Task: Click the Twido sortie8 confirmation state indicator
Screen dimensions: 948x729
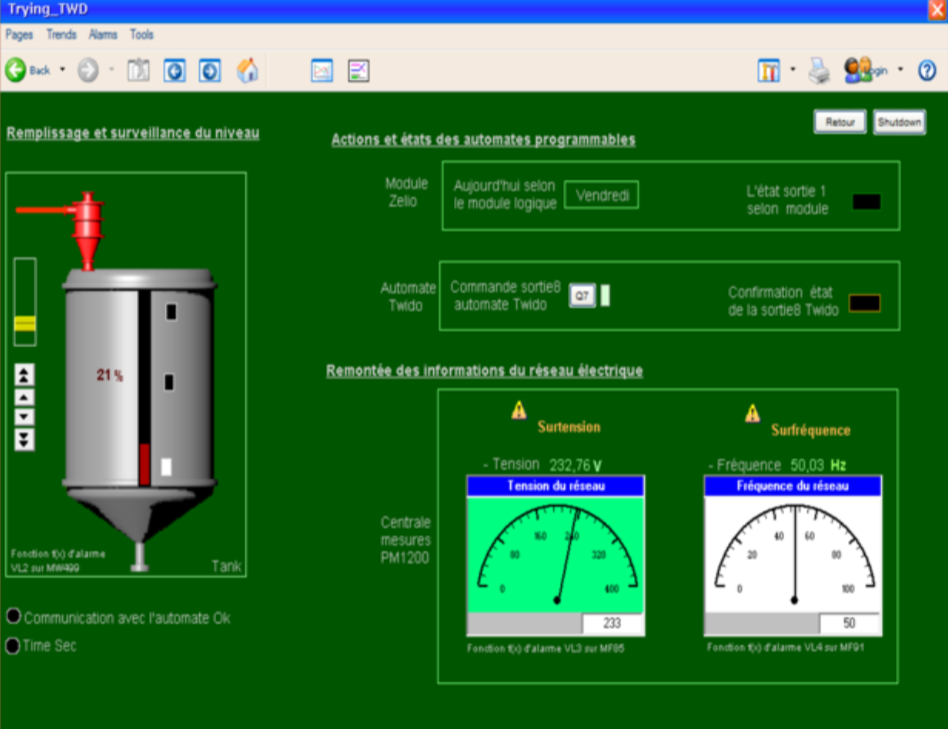Action: pos(864,303)
